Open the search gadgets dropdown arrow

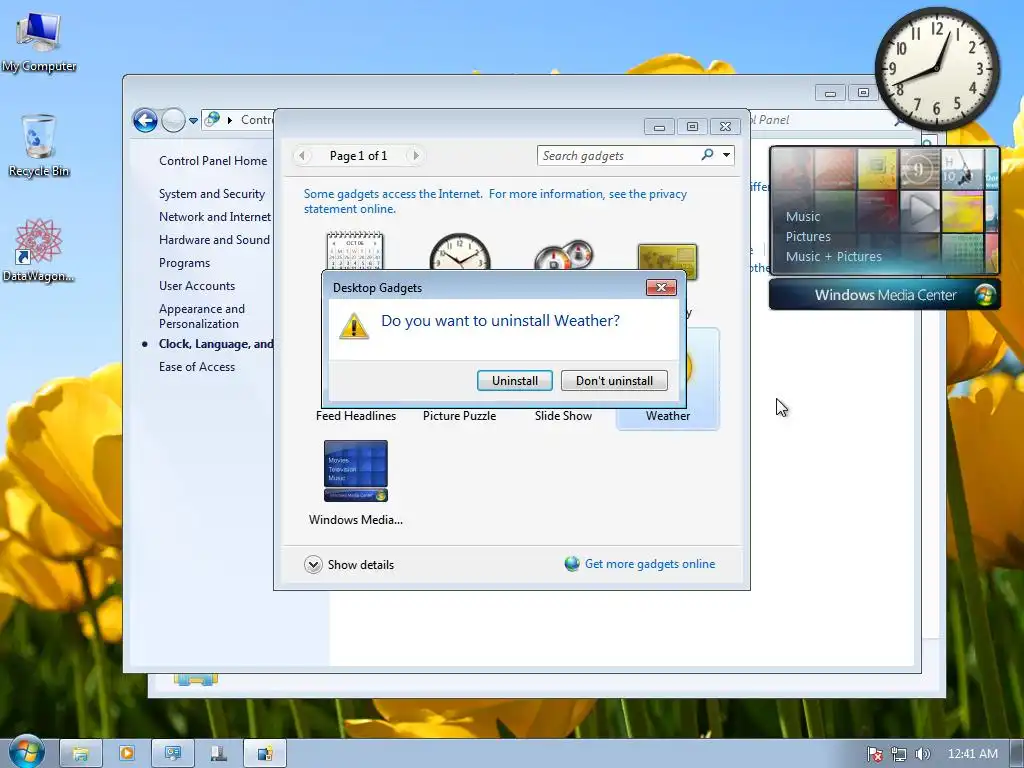pos(726,155)
